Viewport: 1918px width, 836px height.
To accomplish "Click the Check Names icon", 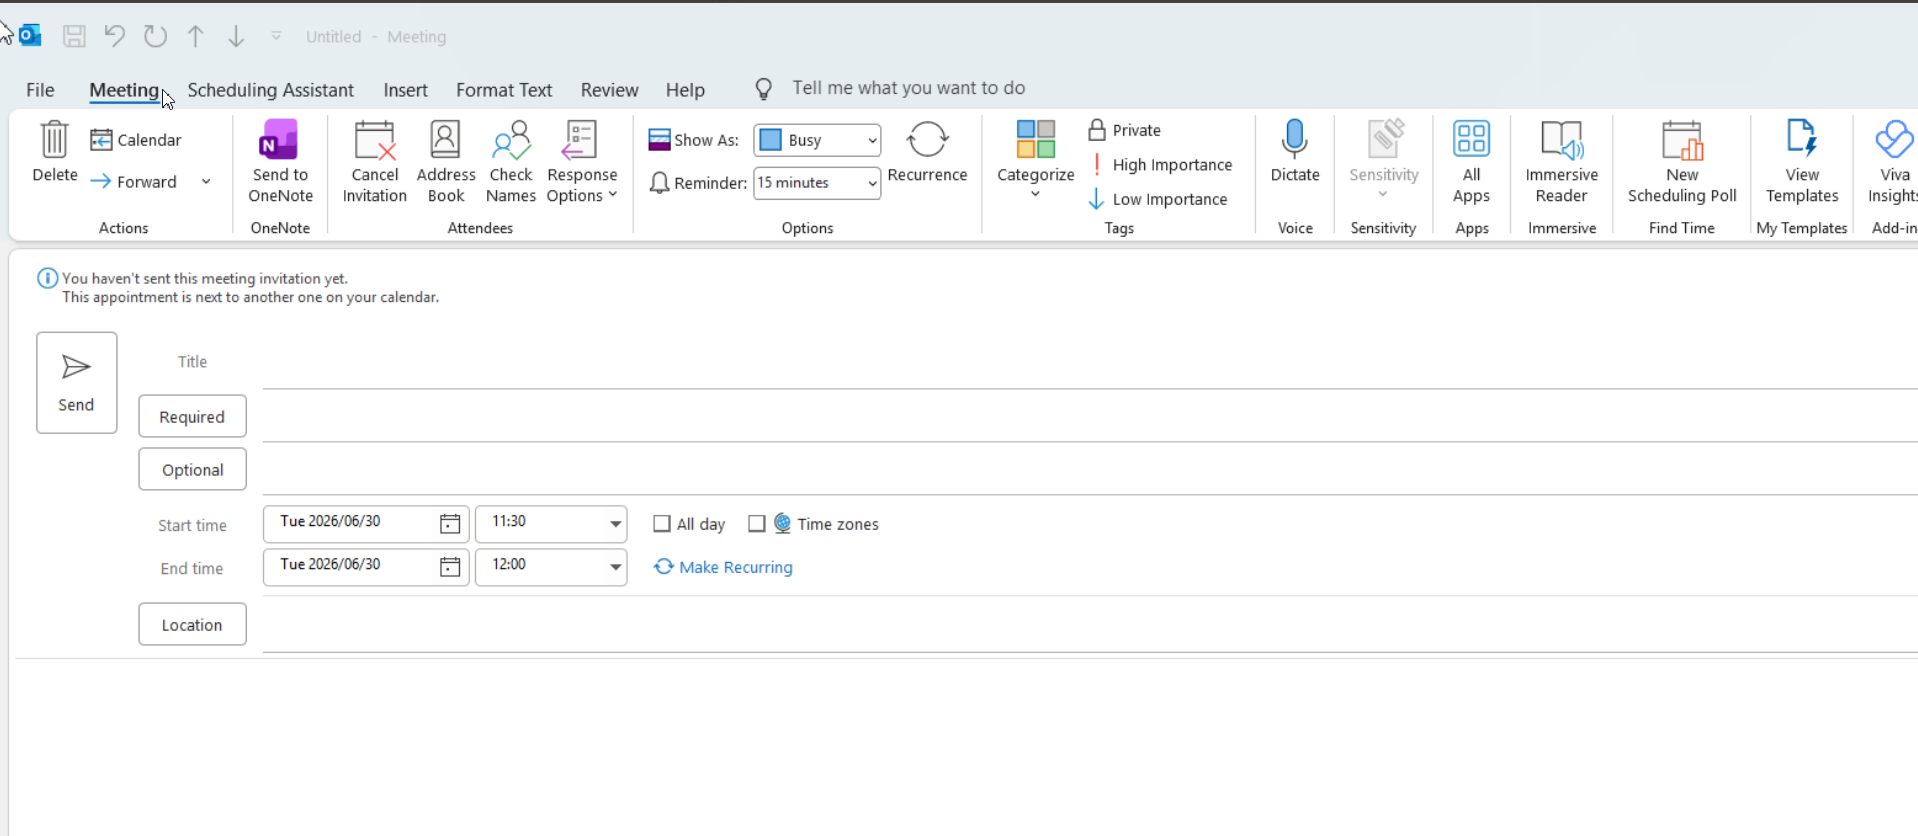I will tap(511, 141).
